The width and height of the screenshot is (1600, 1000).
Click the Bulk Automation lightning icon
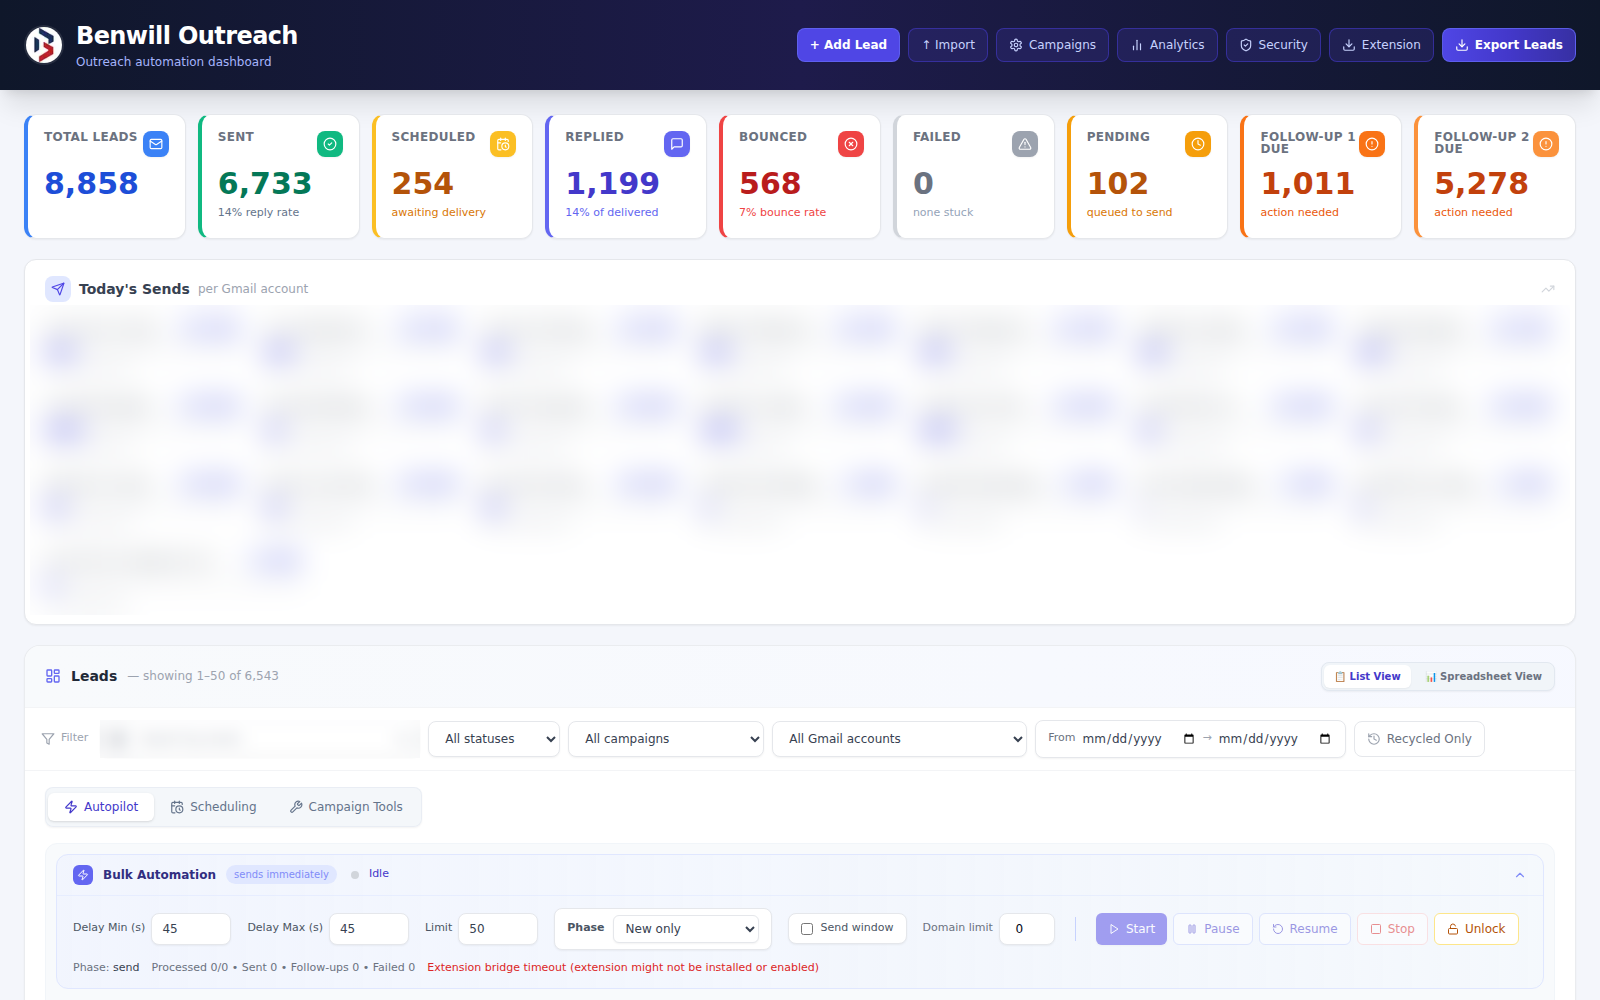click(83, 875)
